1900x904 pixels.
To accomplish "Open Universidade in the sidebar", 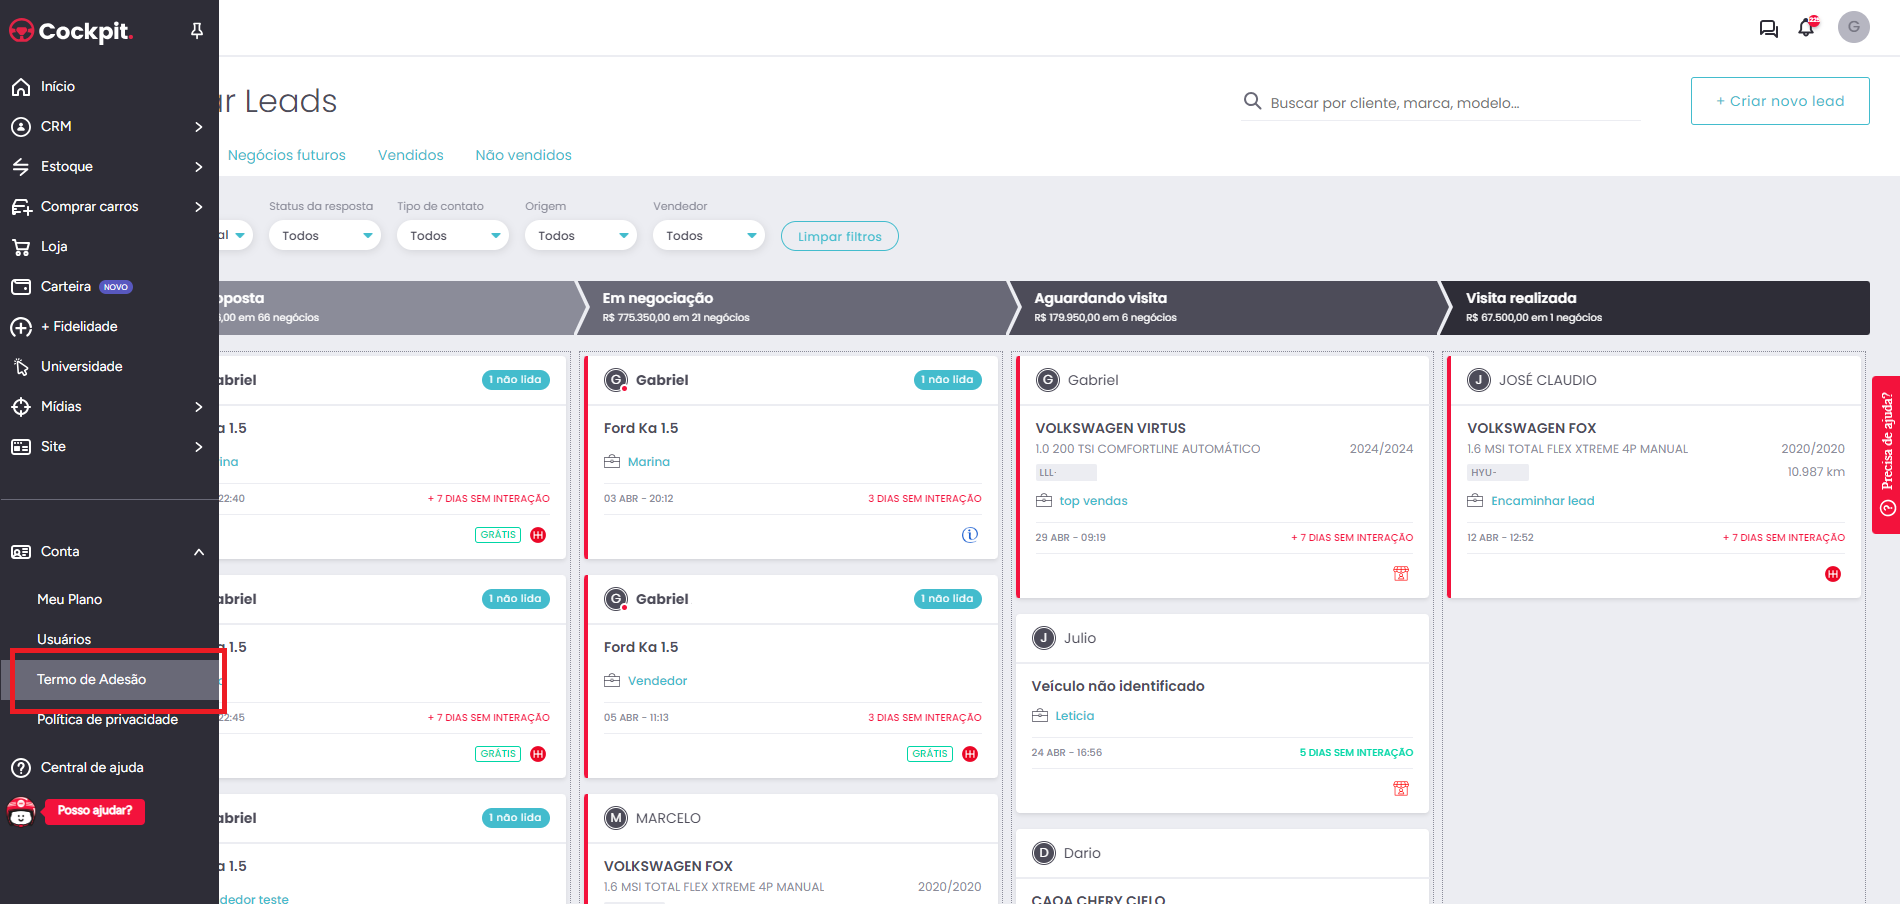I will (82, 367).
